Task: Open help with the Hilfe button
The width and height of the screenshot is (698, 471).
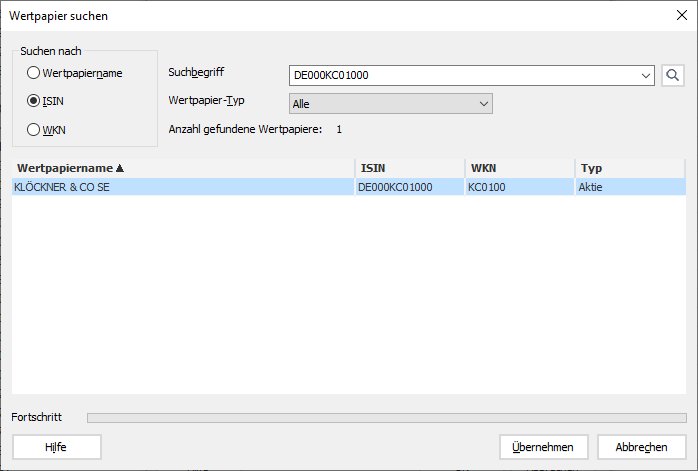Action: click(x=56, y=447)
